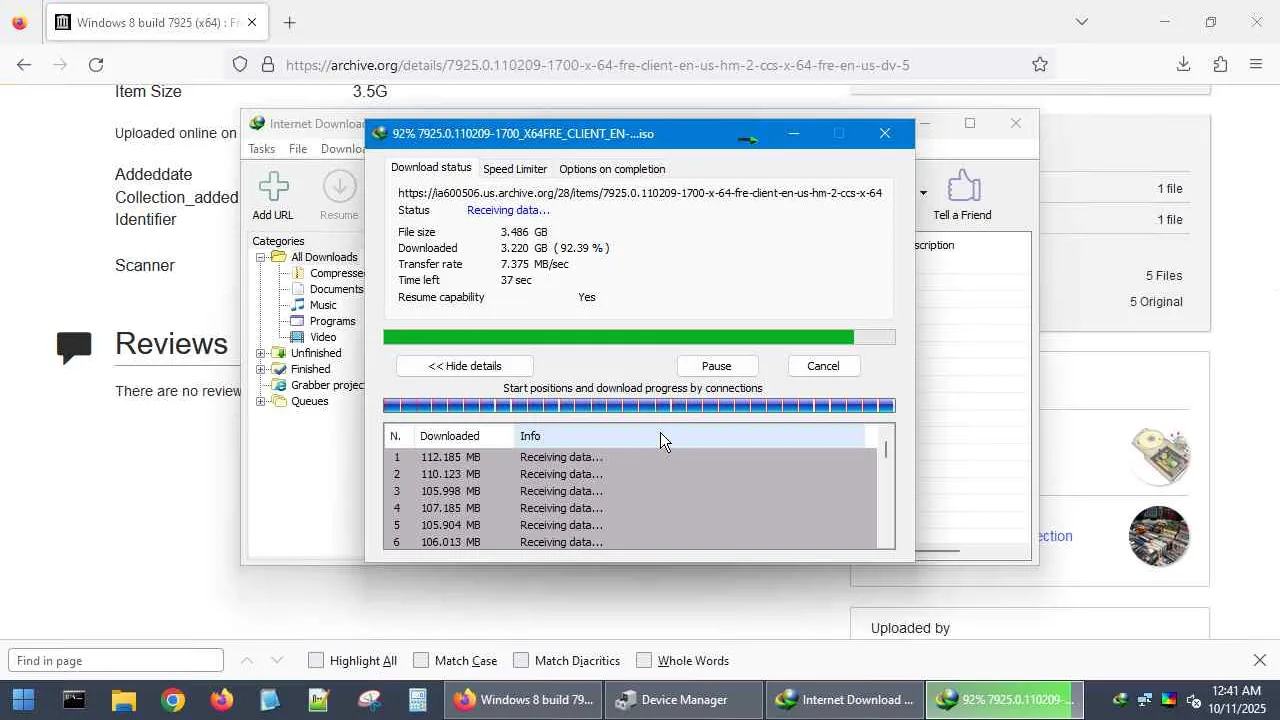The image size is (1280, 720).
Task: Click the IDM icon in the system tray
Action: 1120,700
